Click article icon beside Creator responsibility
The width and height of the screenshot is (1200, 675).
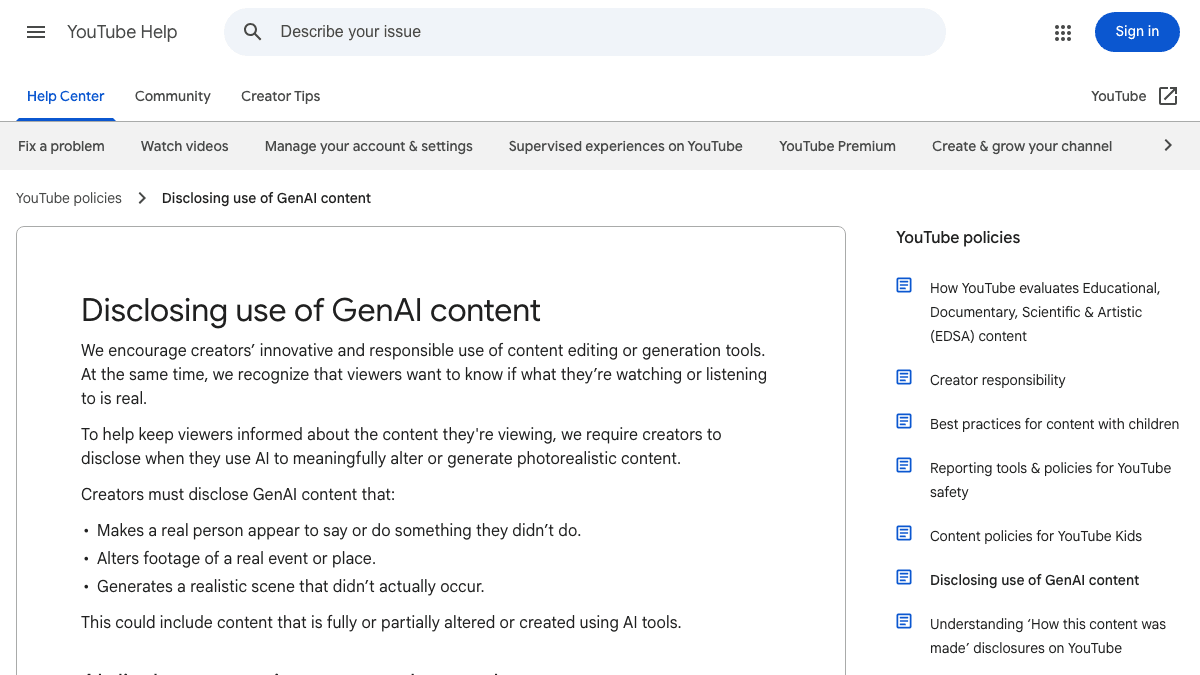tap(904, 378)
